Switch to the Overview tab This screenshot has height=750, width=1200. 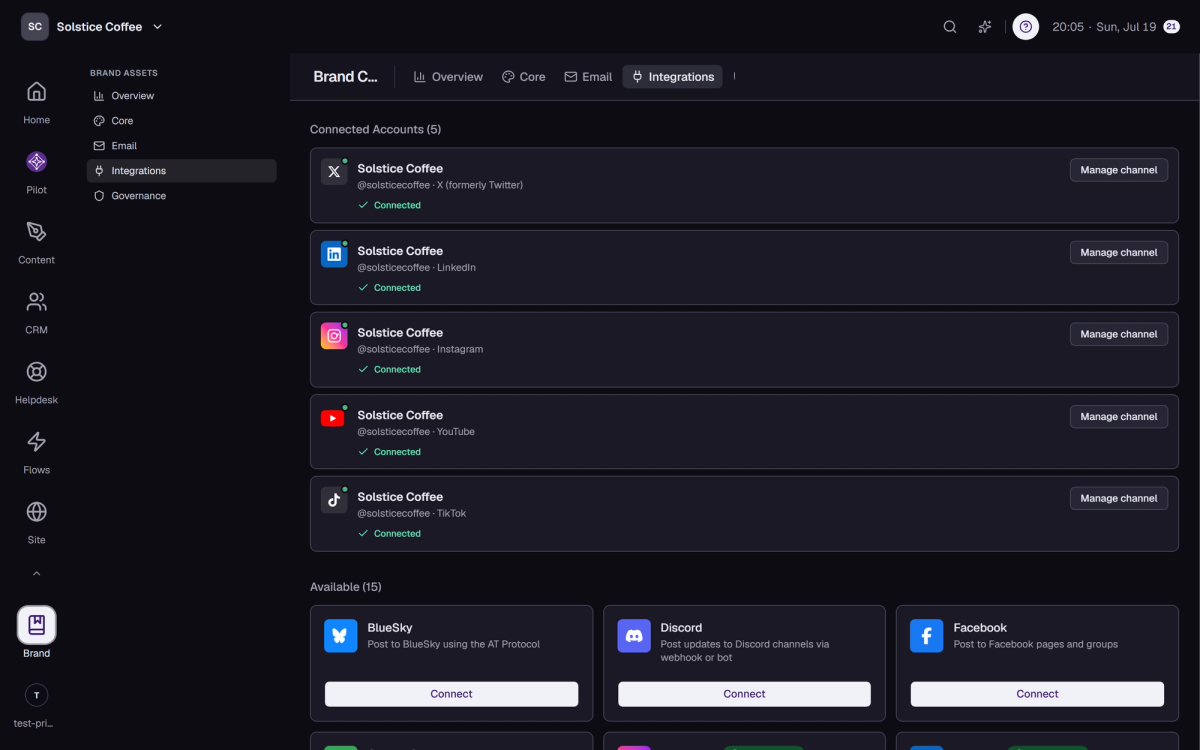[448, 77]
